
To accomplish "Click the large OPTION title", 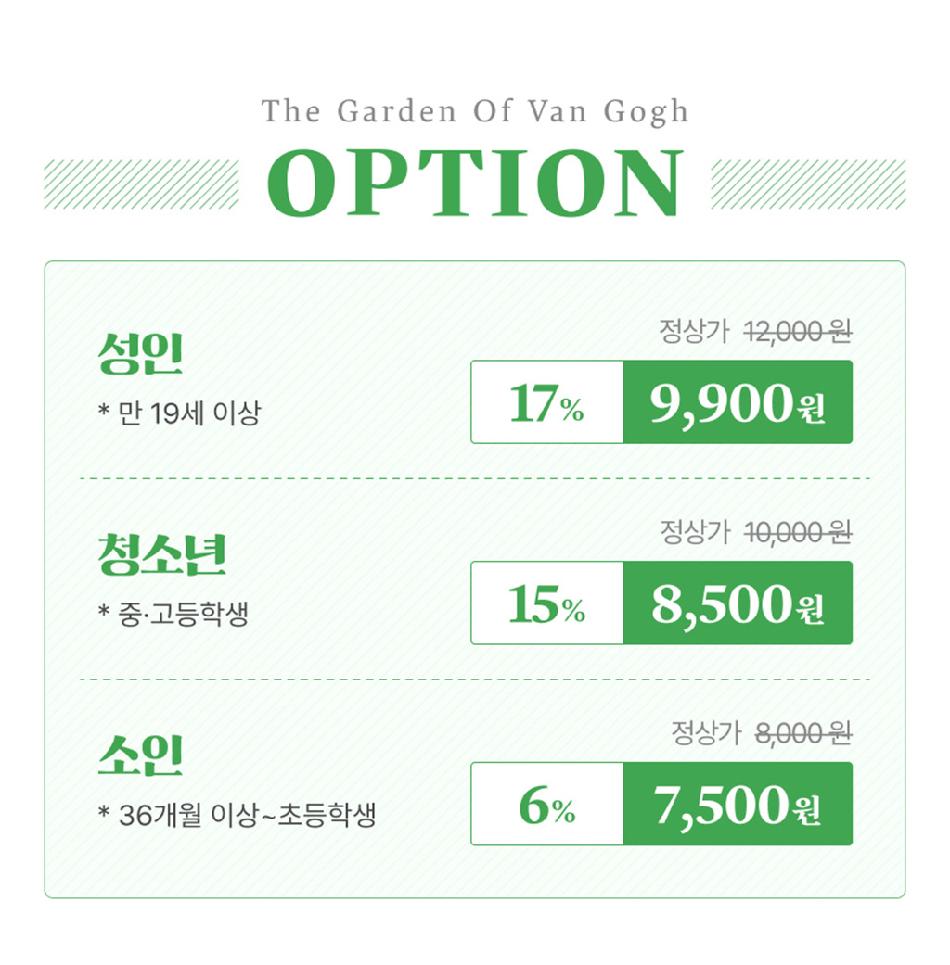I will 475,183.
